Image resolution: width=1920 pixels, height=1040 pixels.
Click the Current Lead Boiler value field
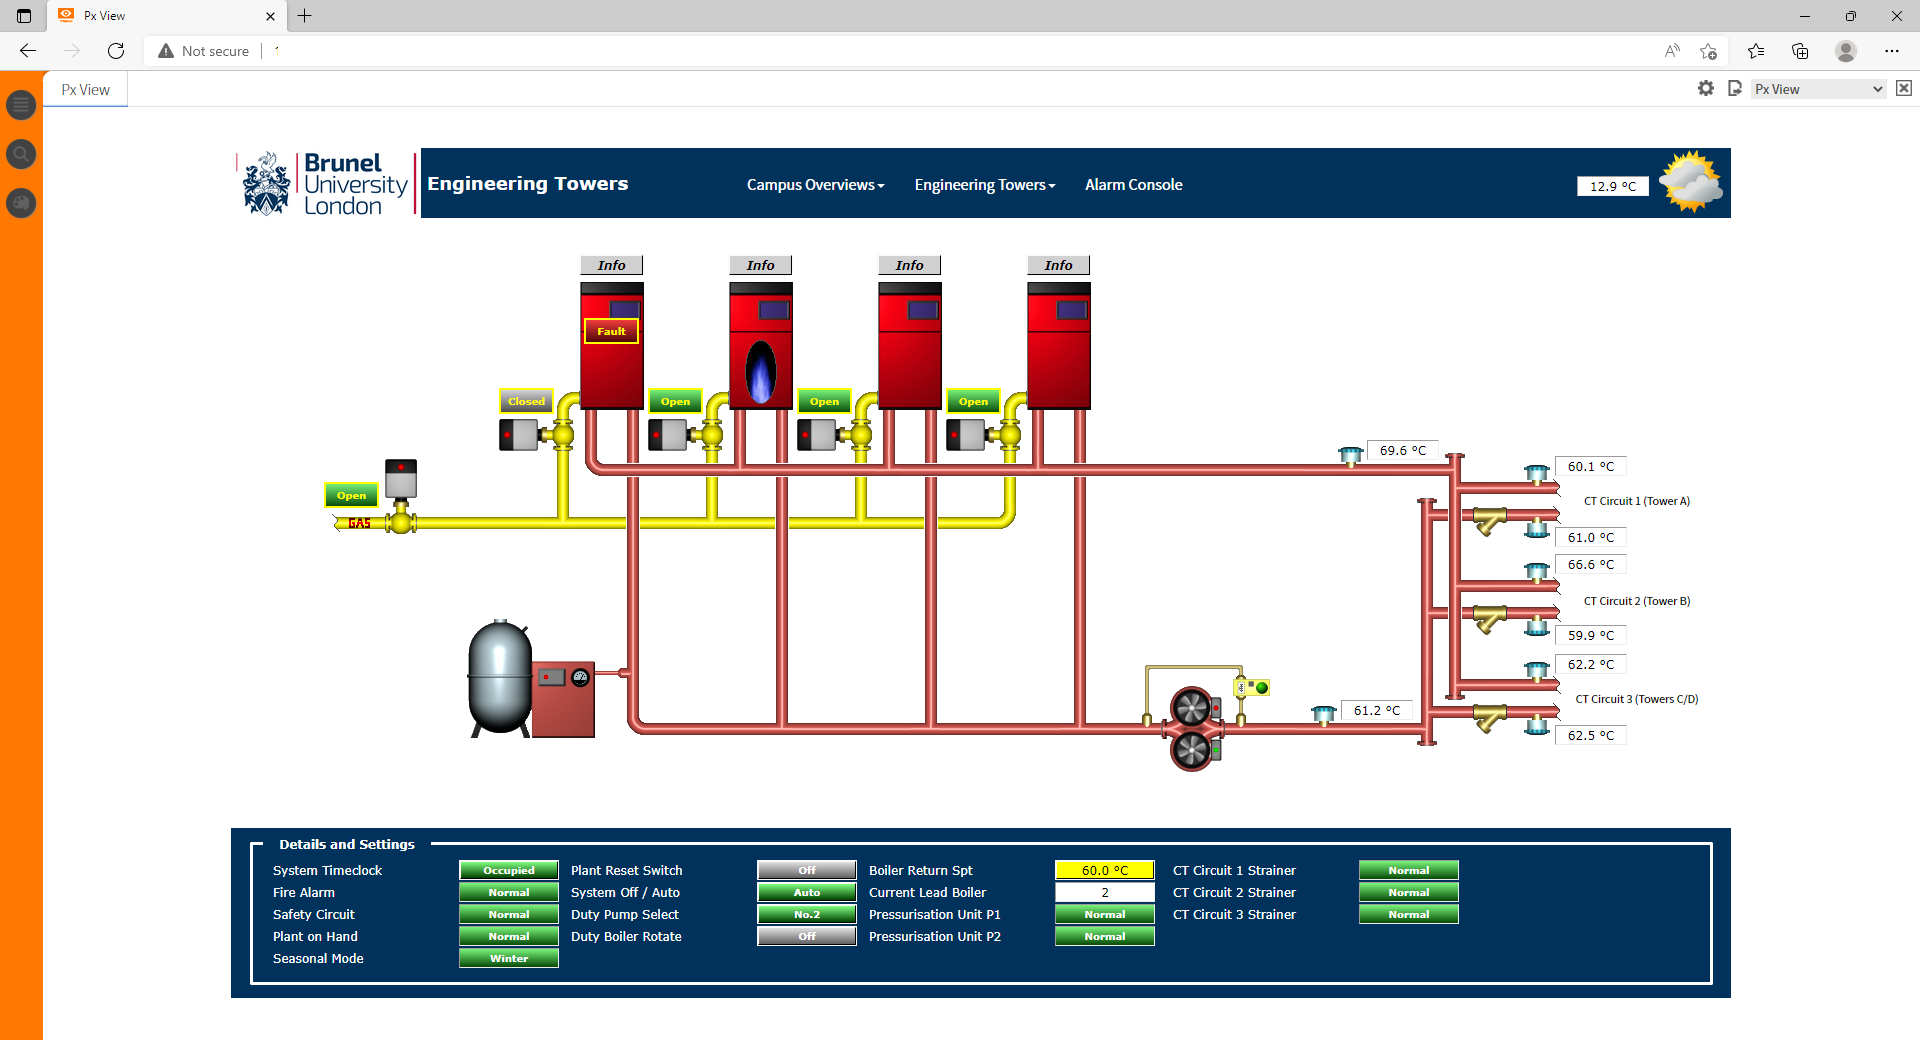point(1104,892)
